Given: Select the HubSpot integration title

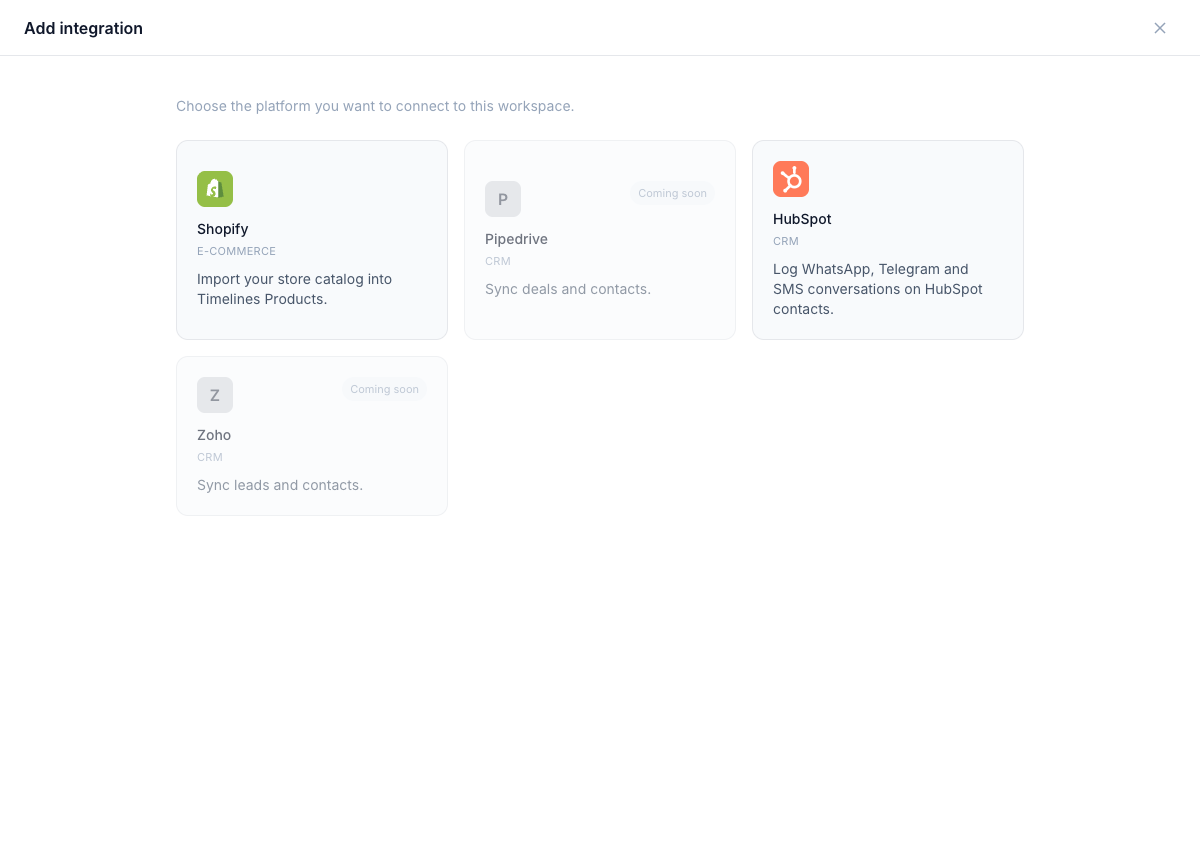Looking at the screenshot, I should [802, 219].
